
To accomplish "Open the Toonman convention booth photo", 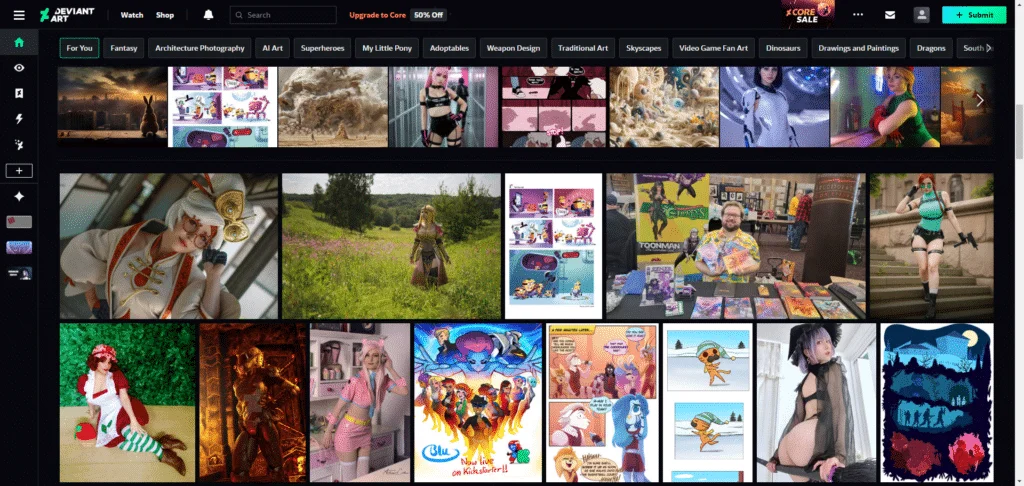I will tap(736, 246).
